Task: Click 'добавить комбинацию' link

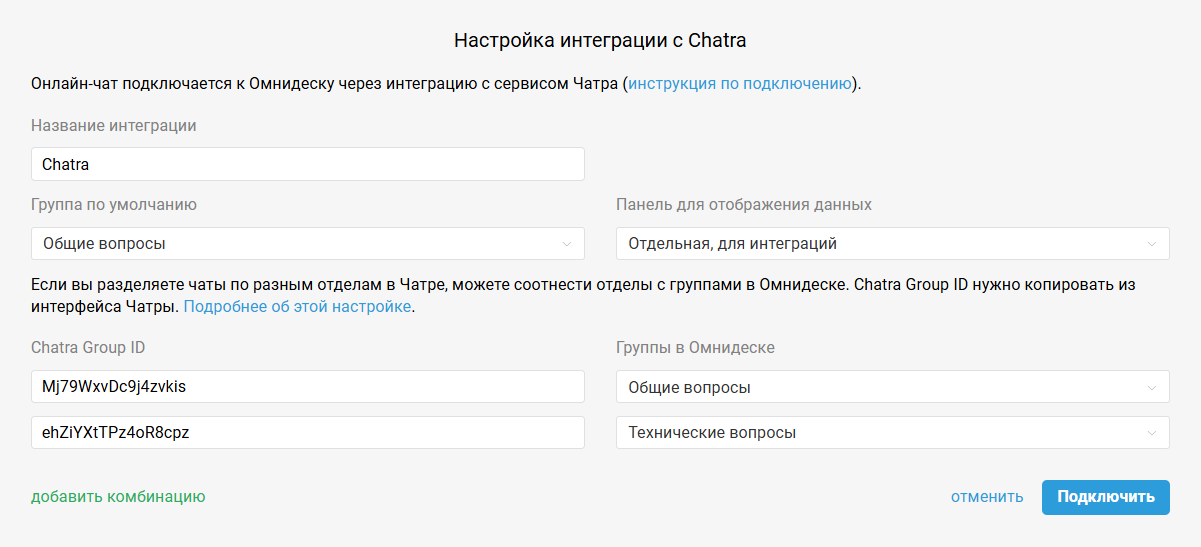Action: click(118, 497)
